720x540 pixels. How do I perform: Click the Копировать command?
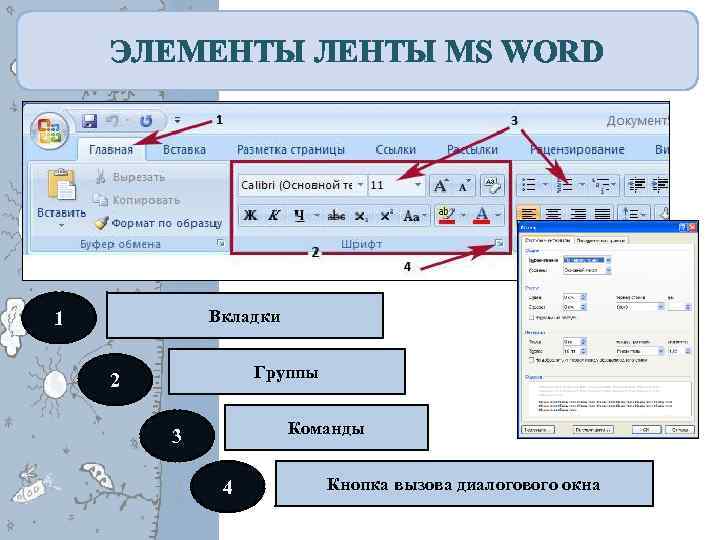136,200
